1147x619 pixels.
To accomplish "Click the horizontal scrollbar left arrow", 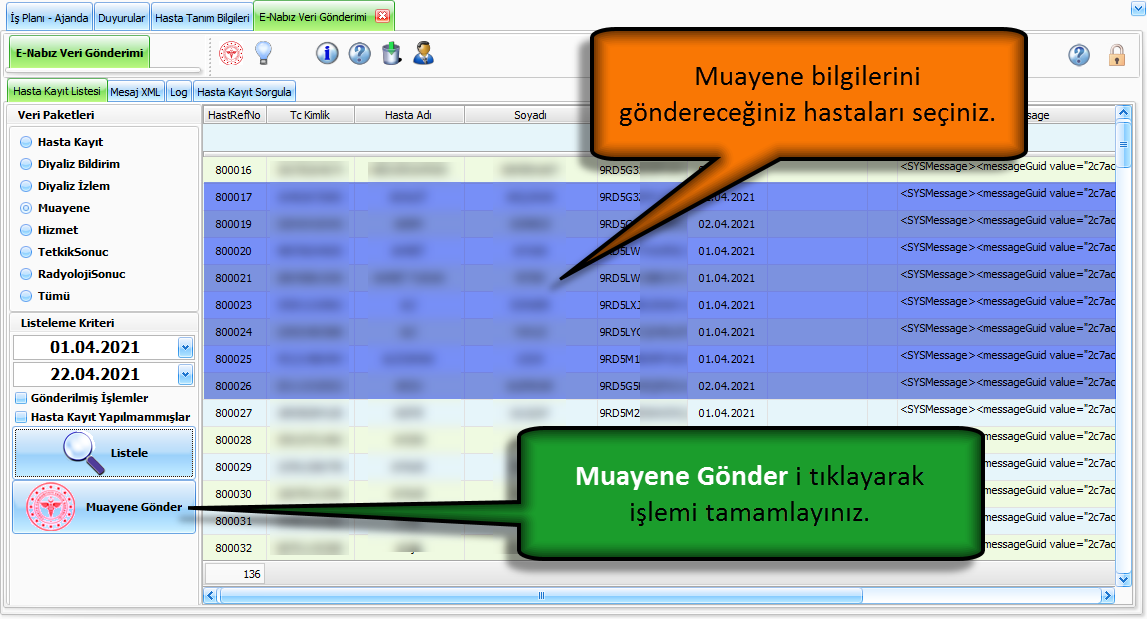I will [x=211, y=596].
